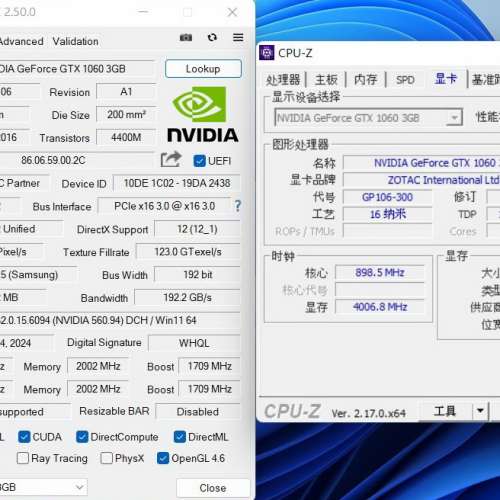Switch to the GPU-Z Advanced tab
Image resolution: width=500 pixels, height=500 pixels.
point(22,41)
